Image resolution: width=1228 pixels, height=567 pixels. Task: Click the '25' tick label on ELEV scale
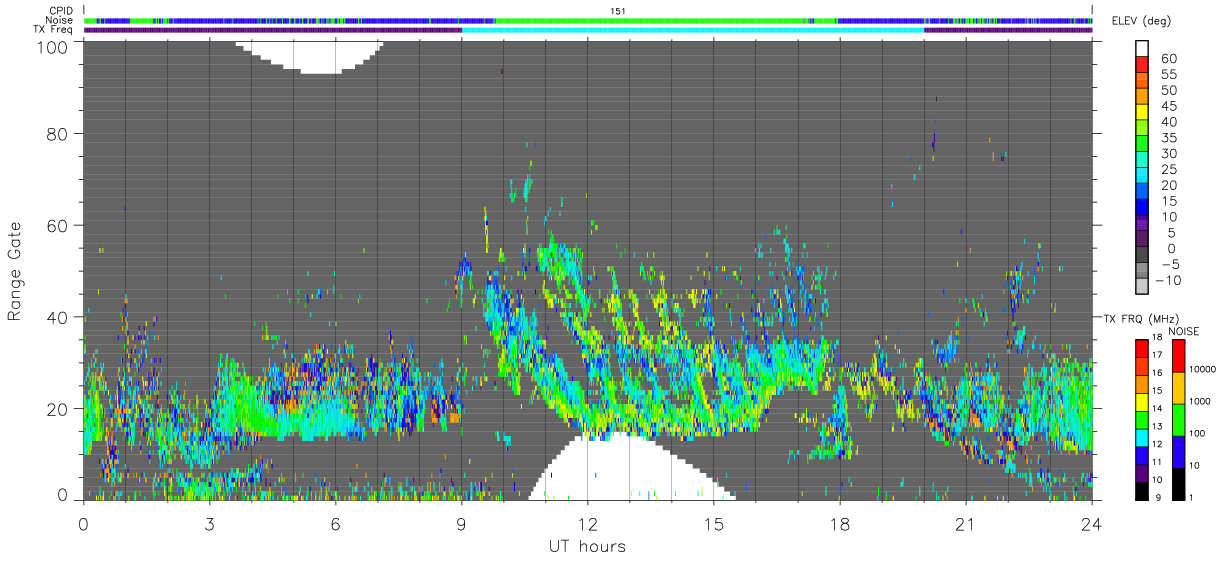tap(1169, 169)
